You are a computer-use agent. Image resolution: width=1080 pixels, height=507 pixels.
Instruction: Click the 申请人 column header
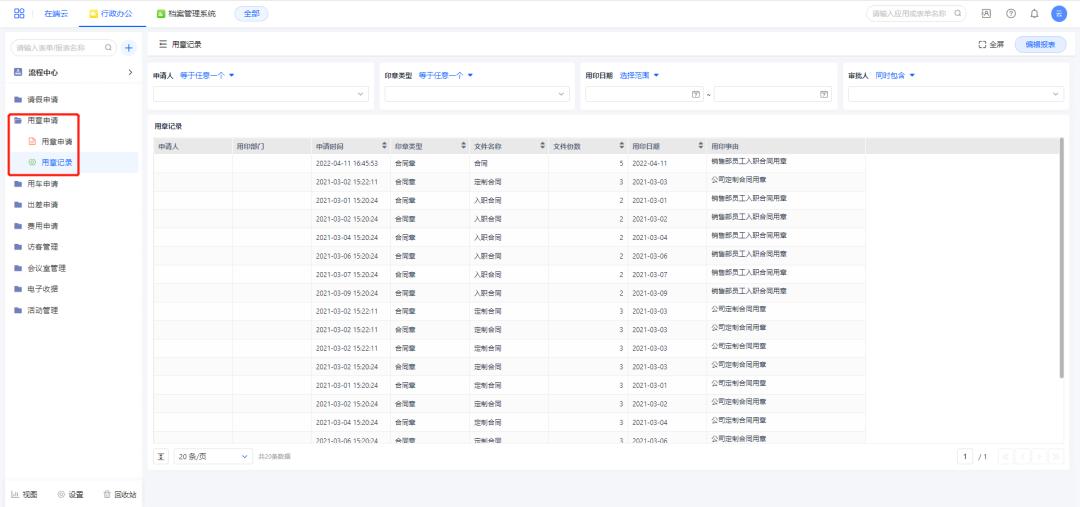[193, 146]
